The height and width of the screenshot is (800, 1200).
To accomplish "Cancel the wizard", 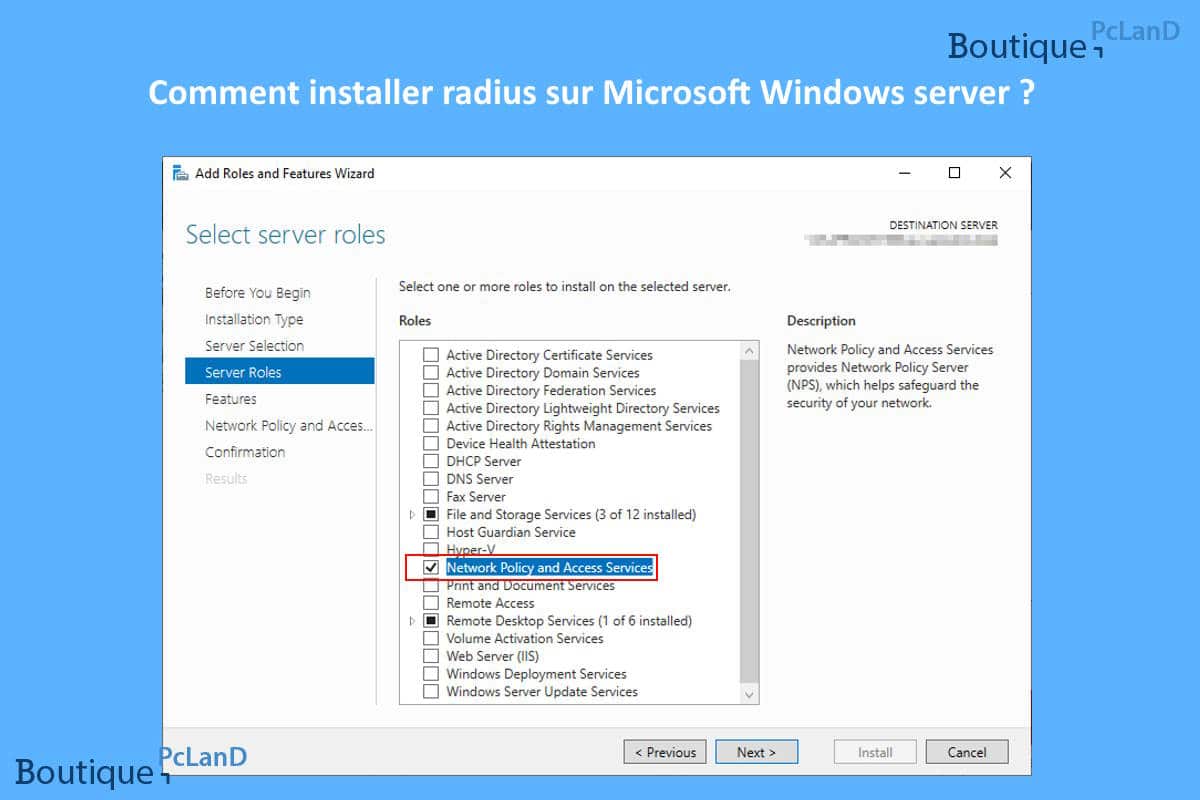I will [x=967, y=752].
